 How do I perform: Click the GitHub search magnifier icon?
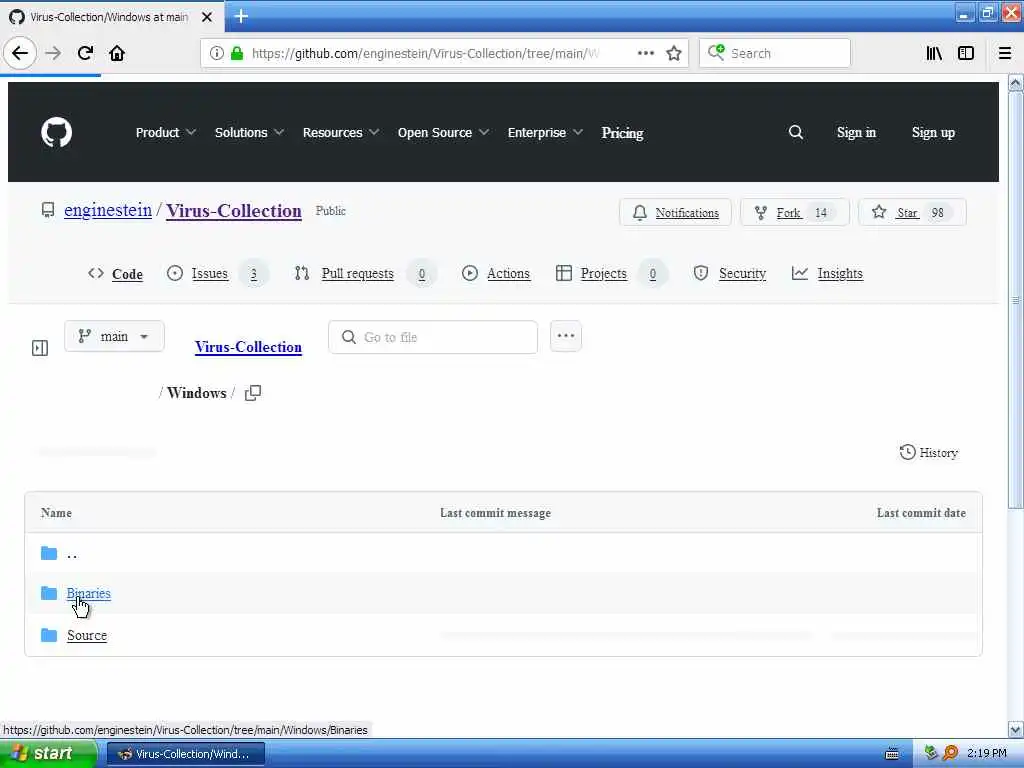pos(795,133)
